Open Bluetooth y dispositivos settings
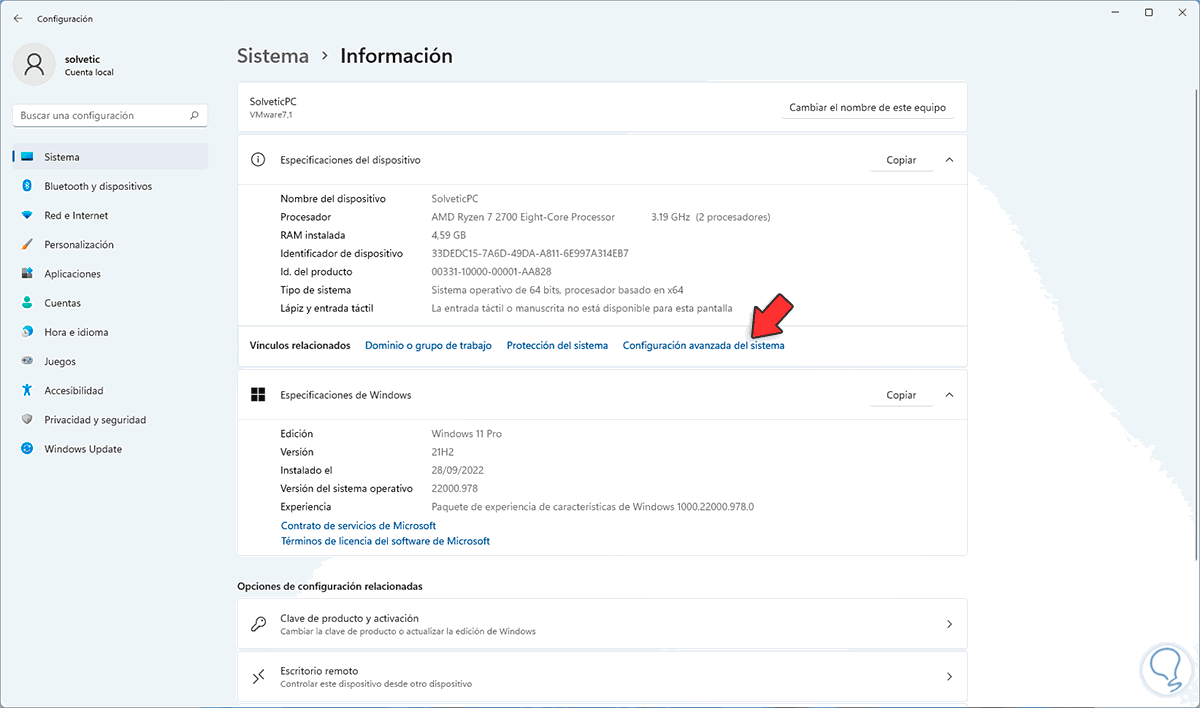1200x708 pixels. pyautogui.click(x=97, y=186)
